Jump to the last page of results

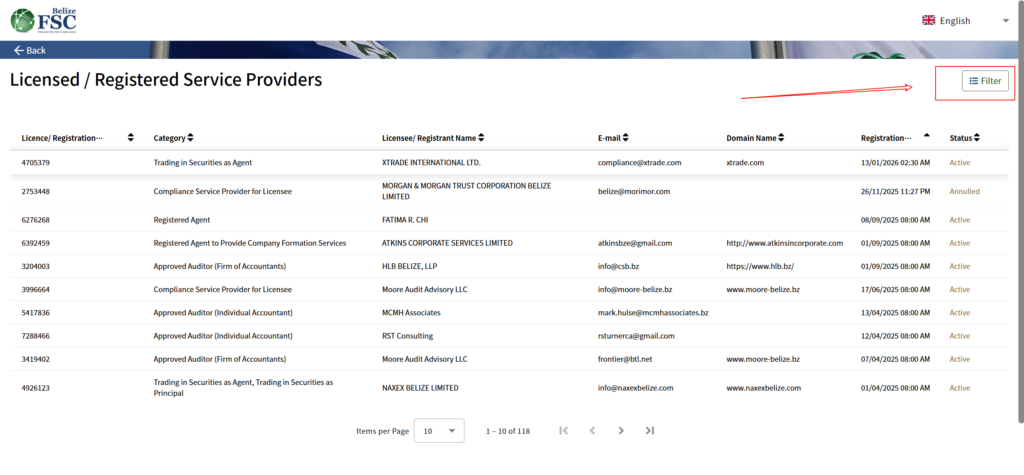(x=650, y=431)
